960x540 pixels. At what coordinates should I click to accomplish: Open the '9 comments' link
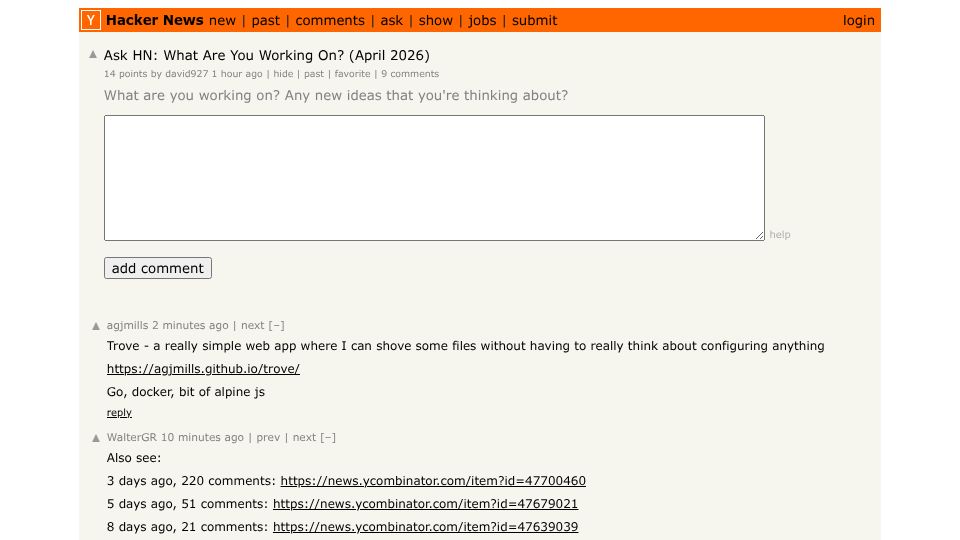click(410, 73)
